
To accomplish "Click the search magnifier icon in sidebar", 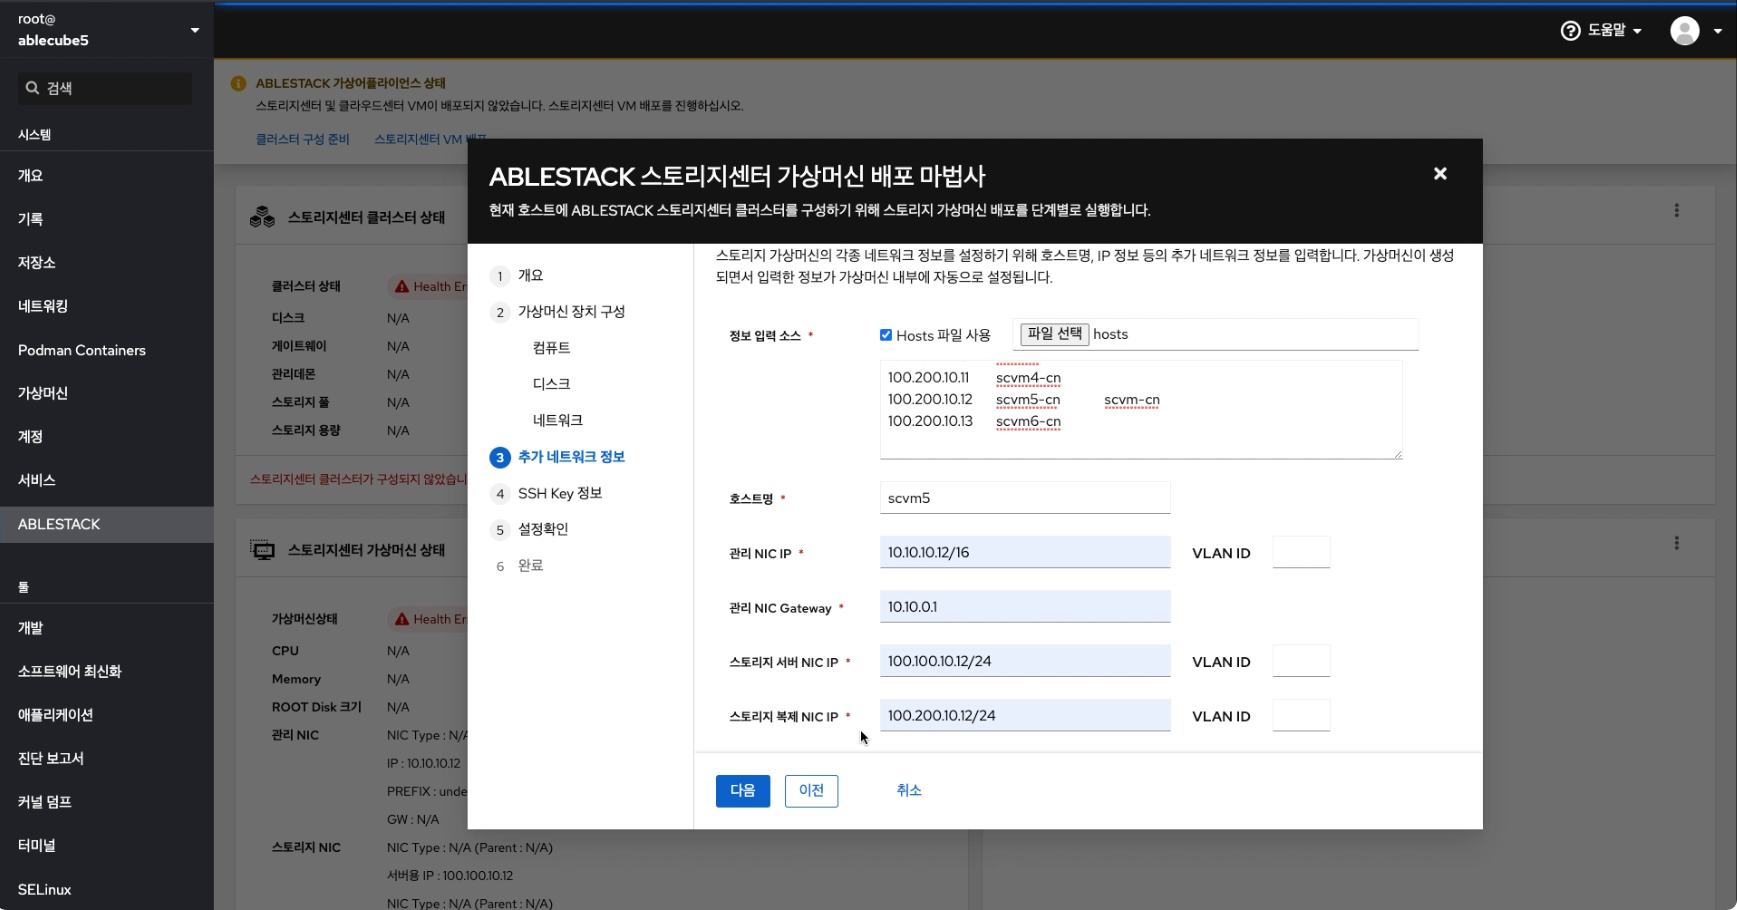I will (x=32, y=88).
